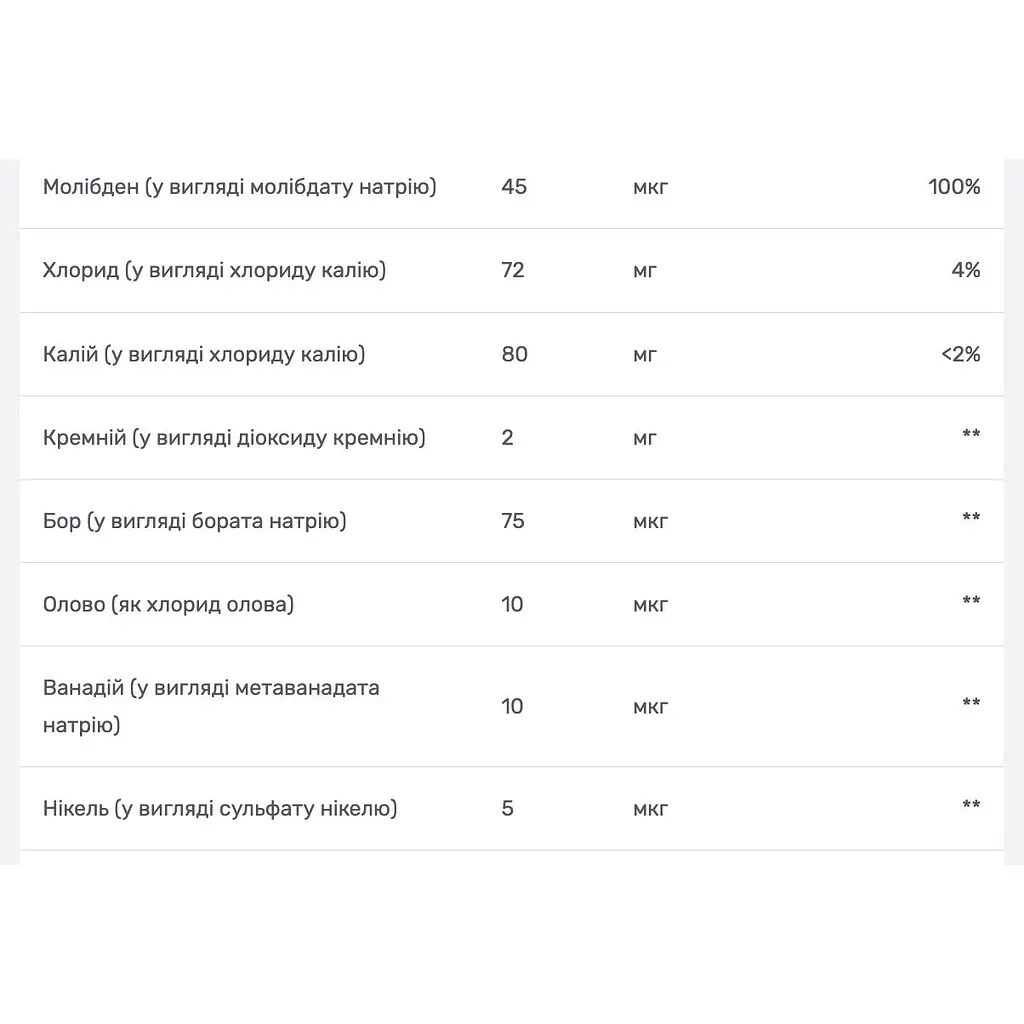Screen dimensions: 1024x1024
Task: Select the Олово (як хлорид олова) label
Action: pyautogui.click(x=168, y=605)
